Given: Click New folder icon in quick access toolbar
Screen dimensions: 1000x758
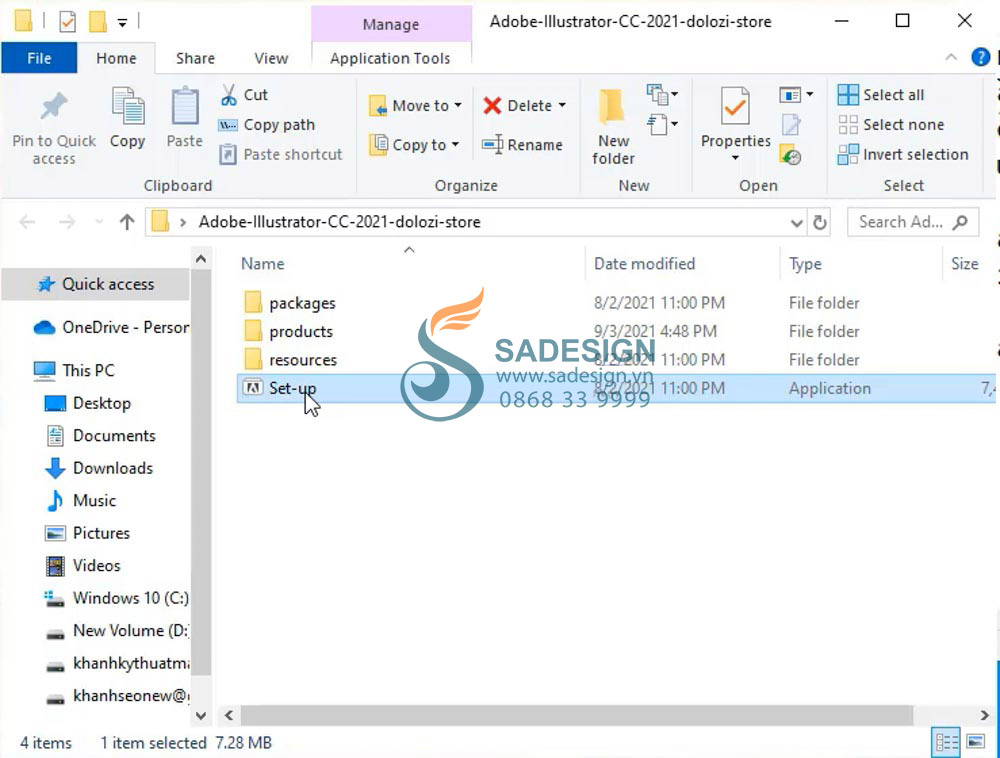Looking at the screenshot, I should [x=97, y=22].
